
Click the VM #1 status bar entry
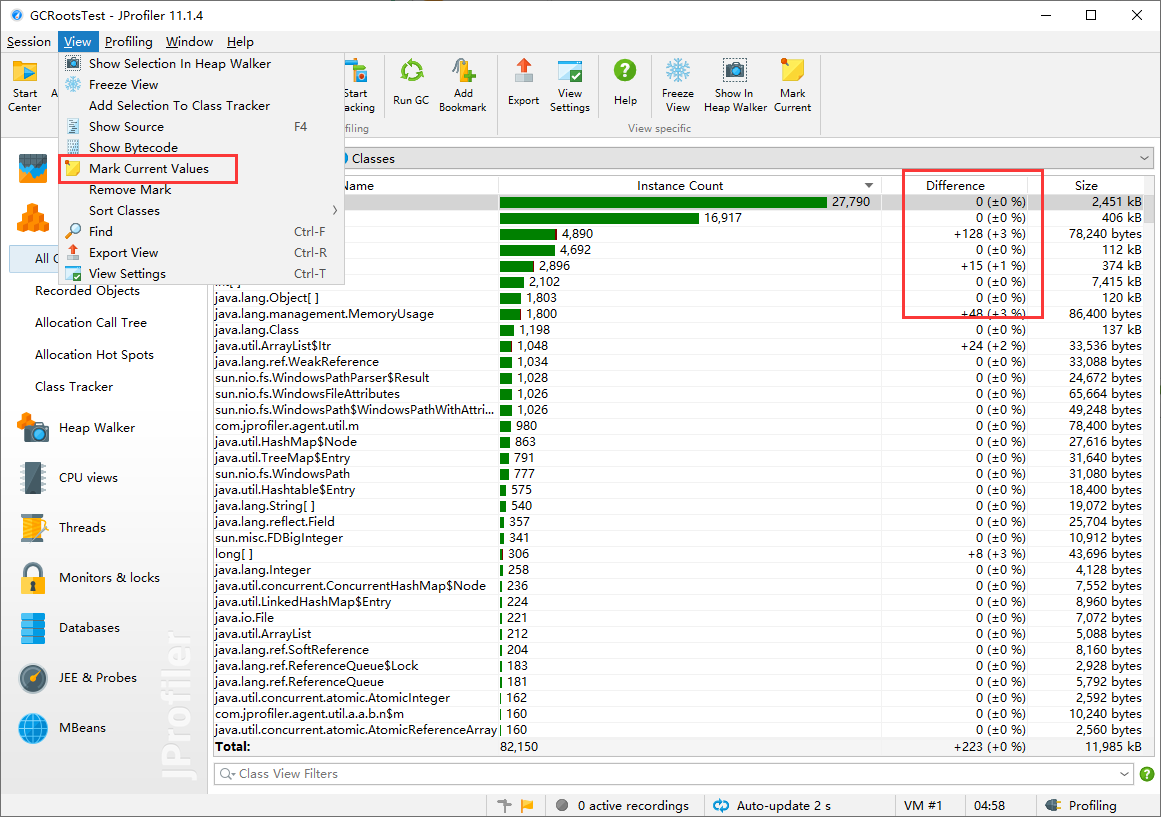click(x=923, y=806)
